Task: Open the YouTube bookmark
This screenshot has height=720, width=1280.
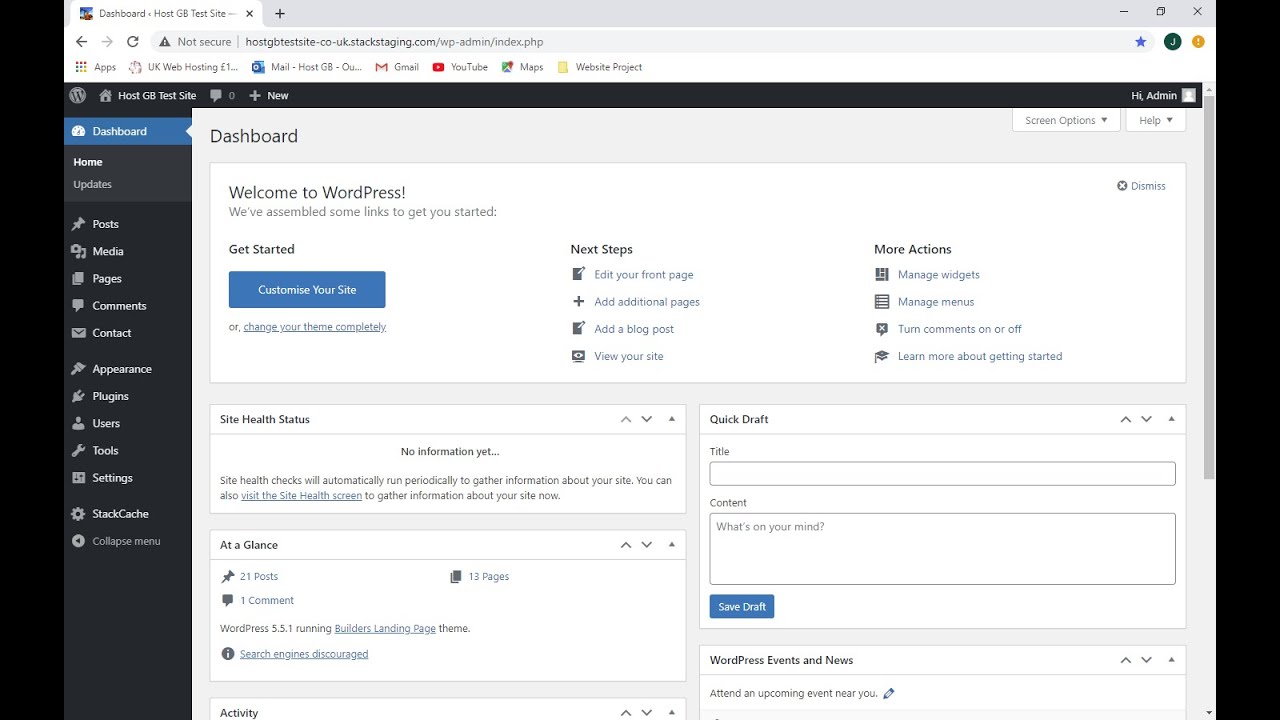Action: (x=460, y=67)
